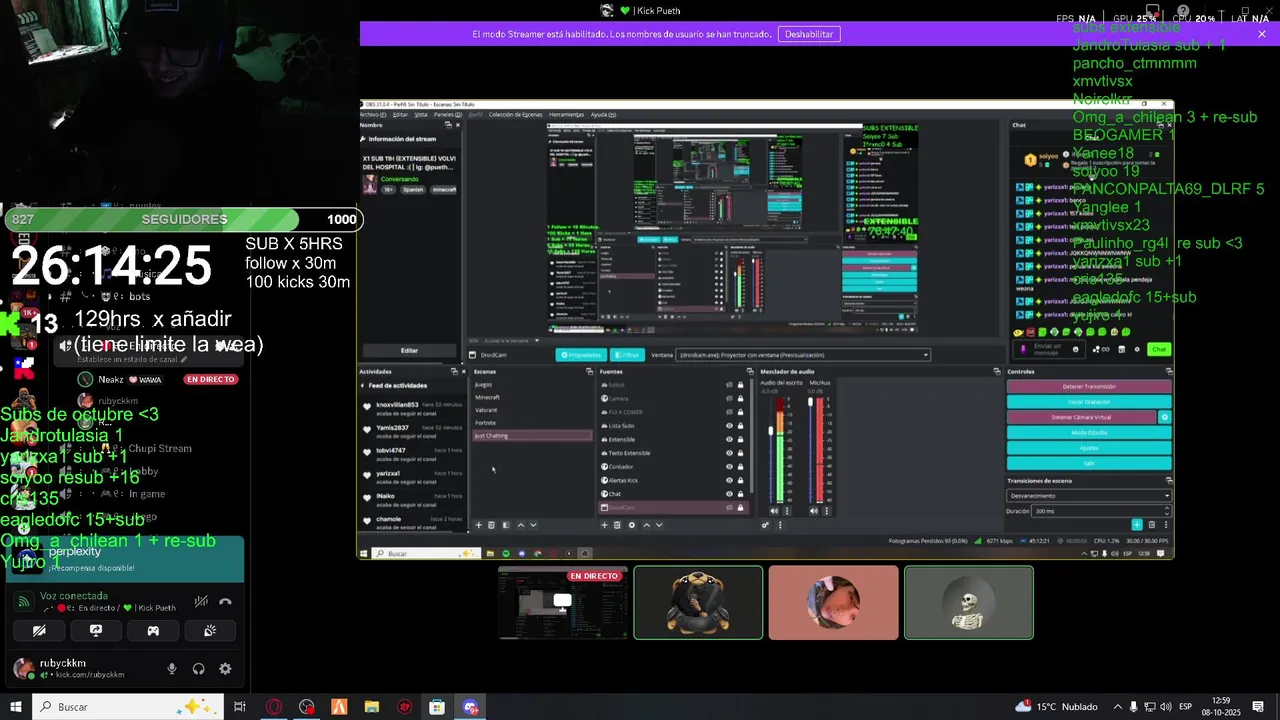This screenshot has width=1280, height=720.
Task: Open the Windows Start menu
Action: coord(16,707)
